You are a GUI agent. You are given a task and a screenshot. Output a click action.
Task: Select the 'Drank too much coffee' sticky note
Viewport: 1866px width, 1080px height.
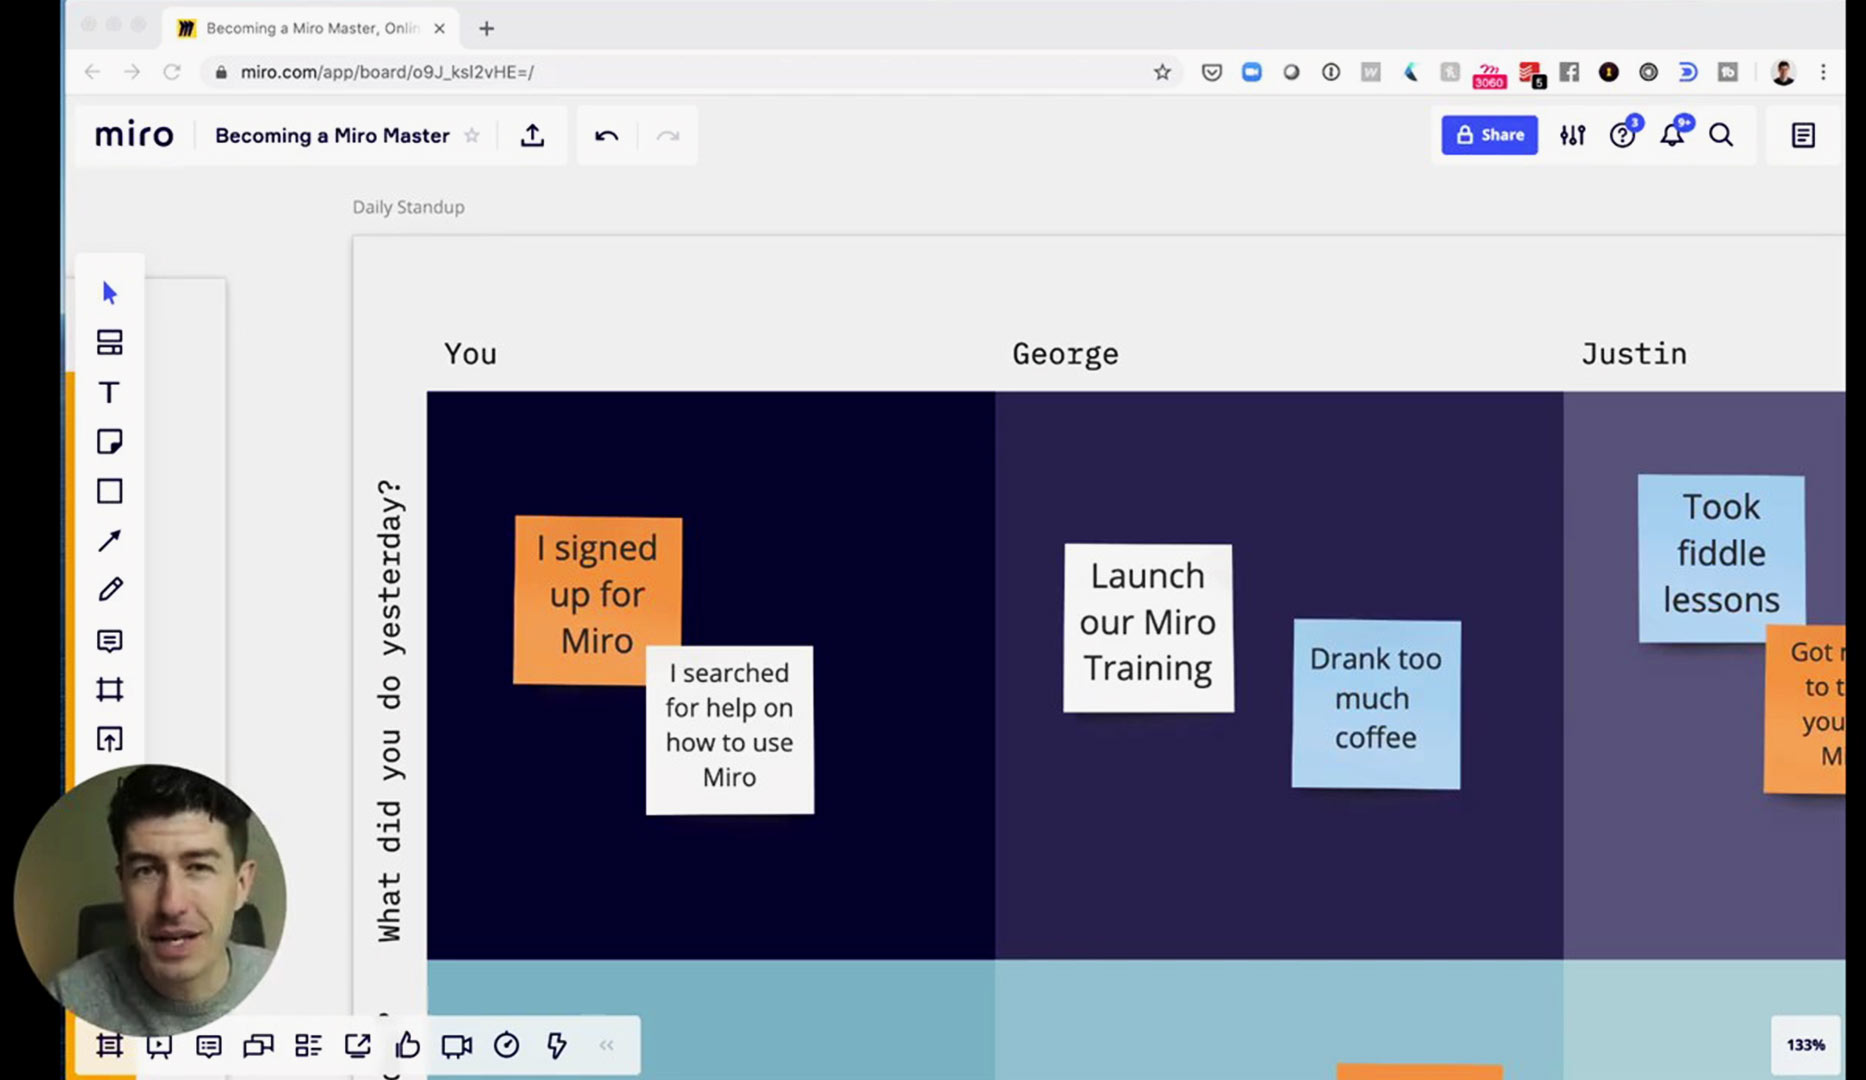coord(1376,704)
